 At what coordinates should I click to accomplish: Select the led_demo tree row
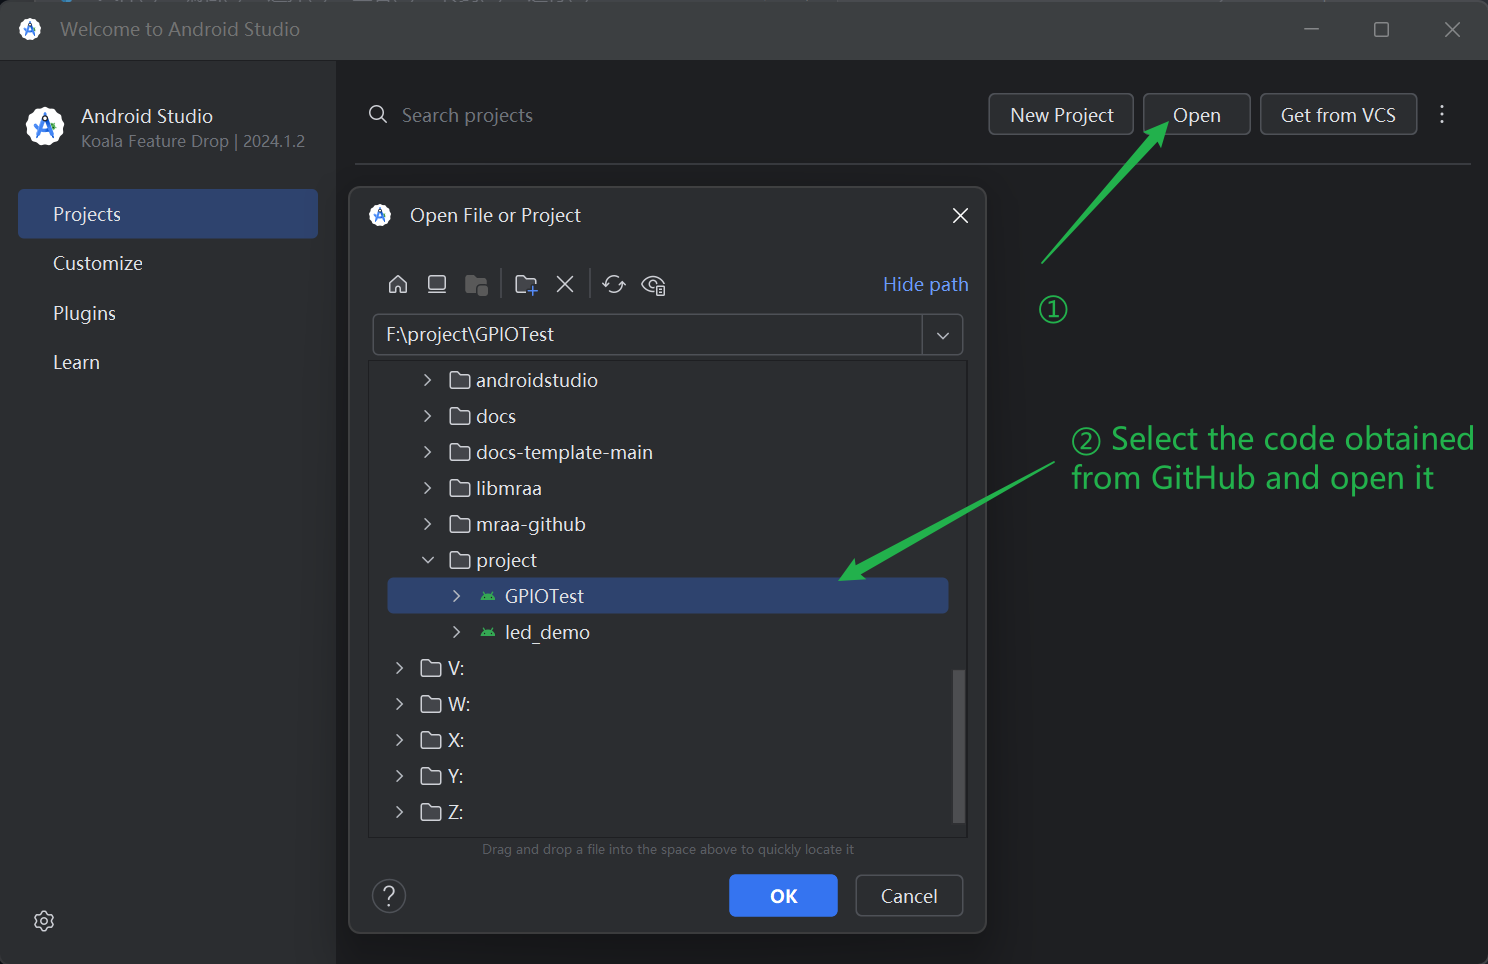pos(668,632)
